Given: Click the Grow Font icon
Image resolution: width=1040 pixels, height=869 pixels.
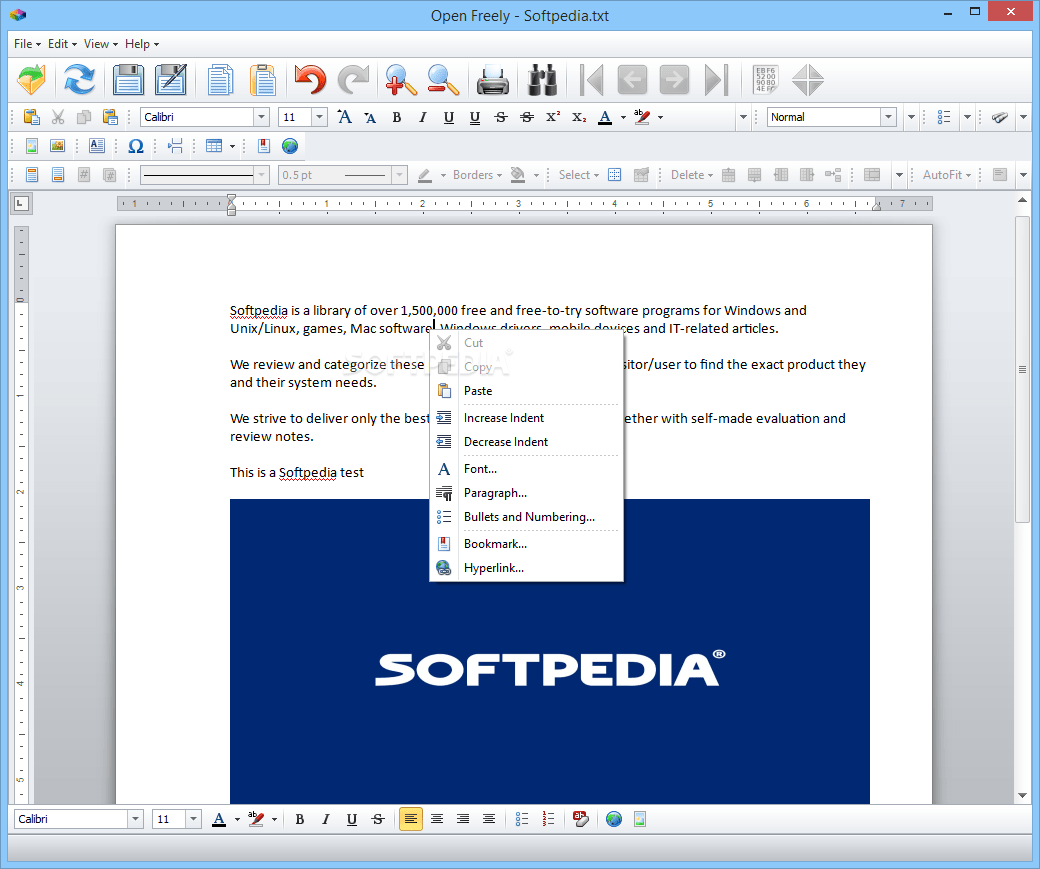Looking at the screenshot, I should pos(344,117).
